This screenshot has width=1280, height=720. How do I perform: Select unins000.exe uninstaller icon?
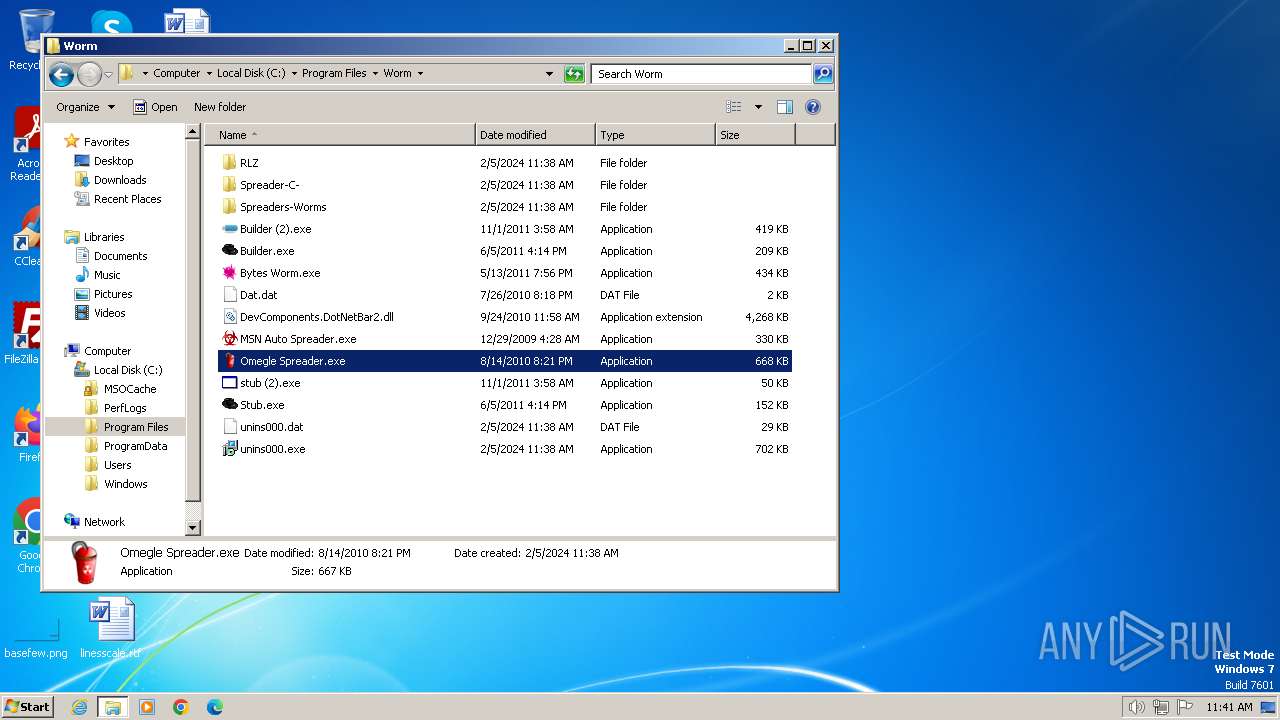pyautogui.click(x=229, y=449)
